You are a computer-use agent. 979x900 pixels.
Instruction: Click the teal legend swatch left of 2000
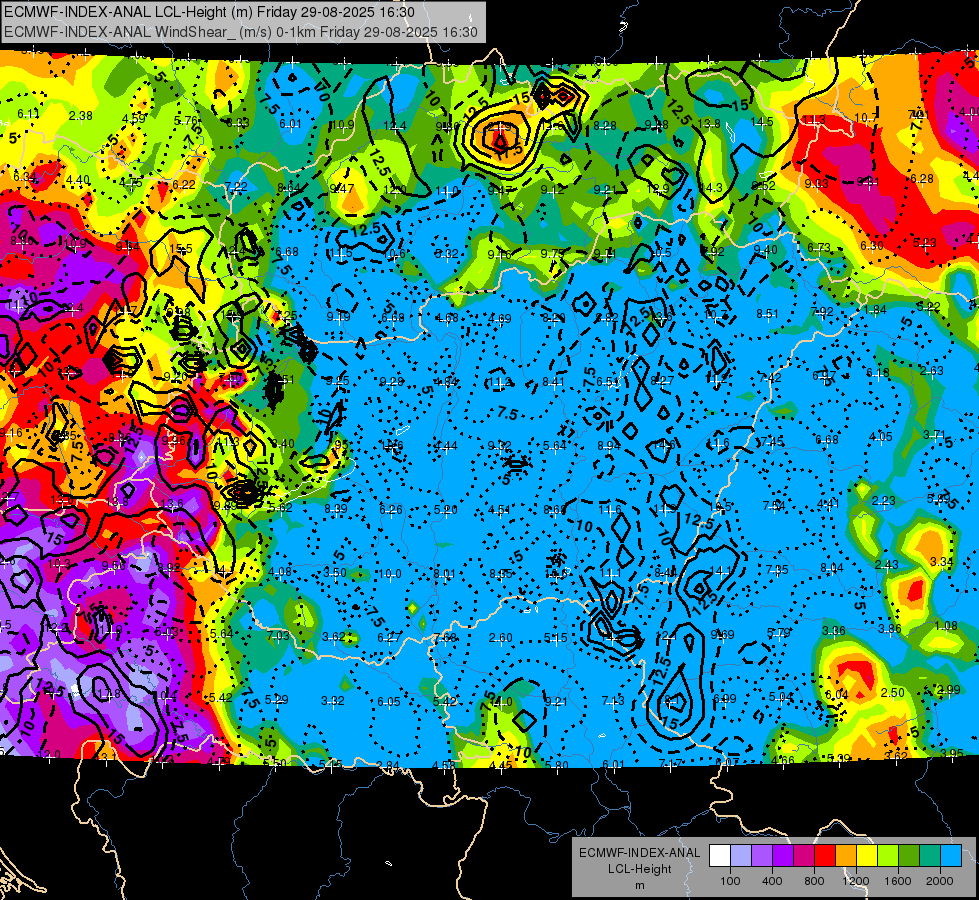[x=929, y=856]
